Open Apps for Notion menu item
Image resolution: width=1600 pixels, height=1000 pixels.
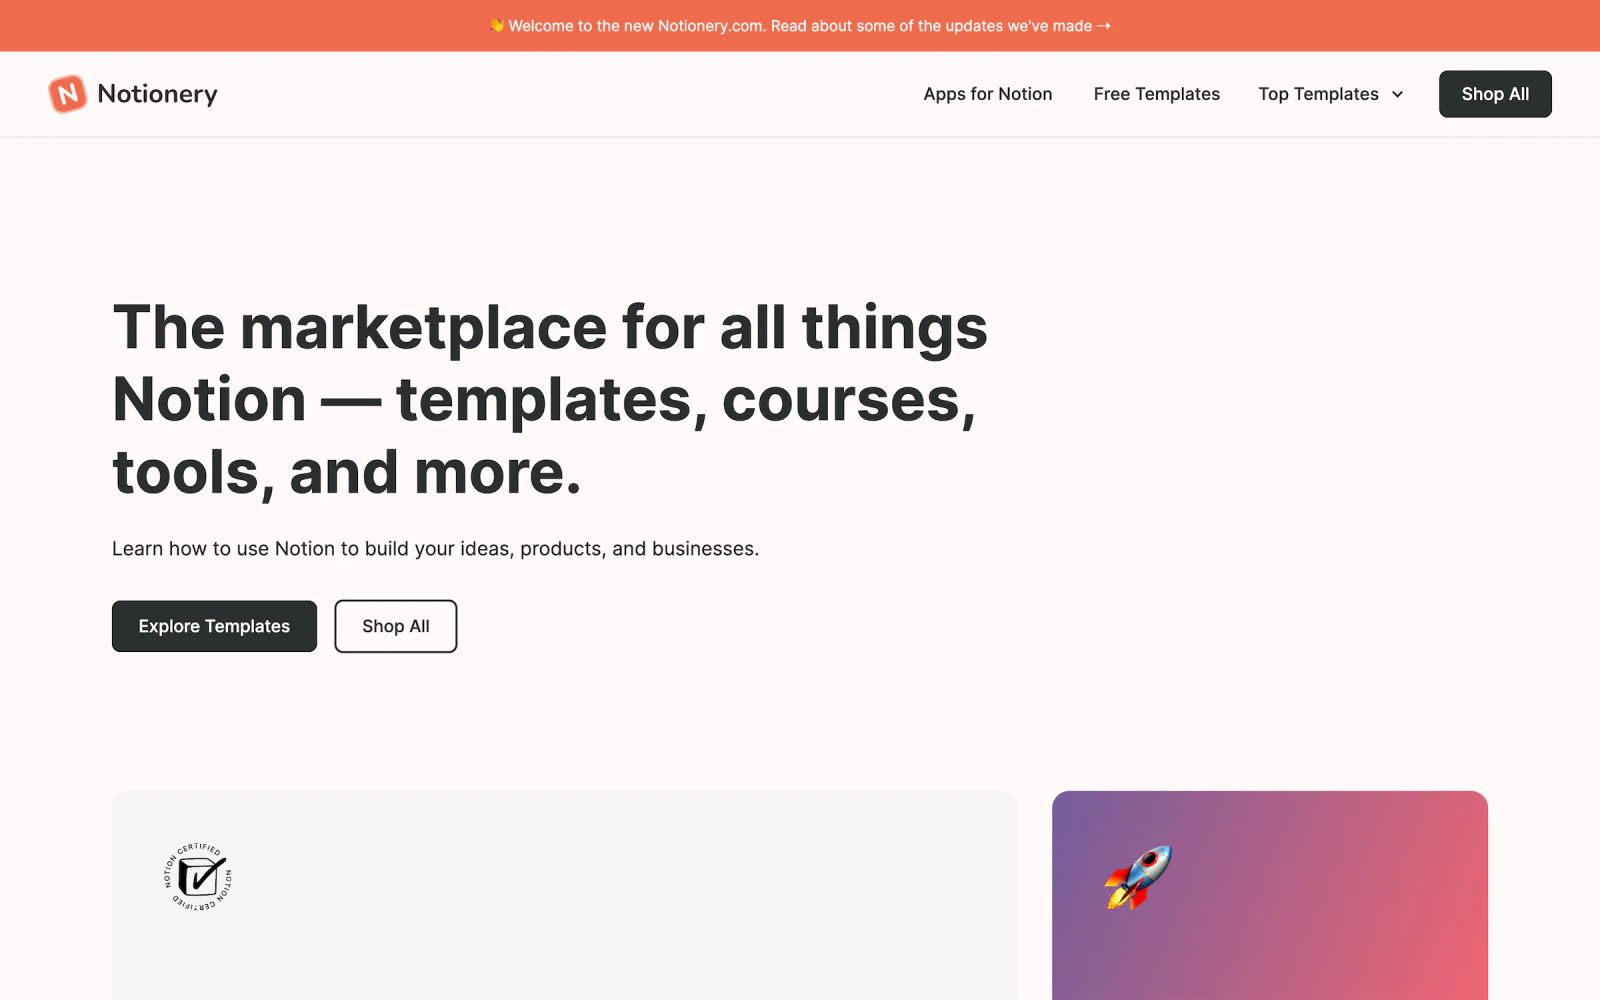988,94
